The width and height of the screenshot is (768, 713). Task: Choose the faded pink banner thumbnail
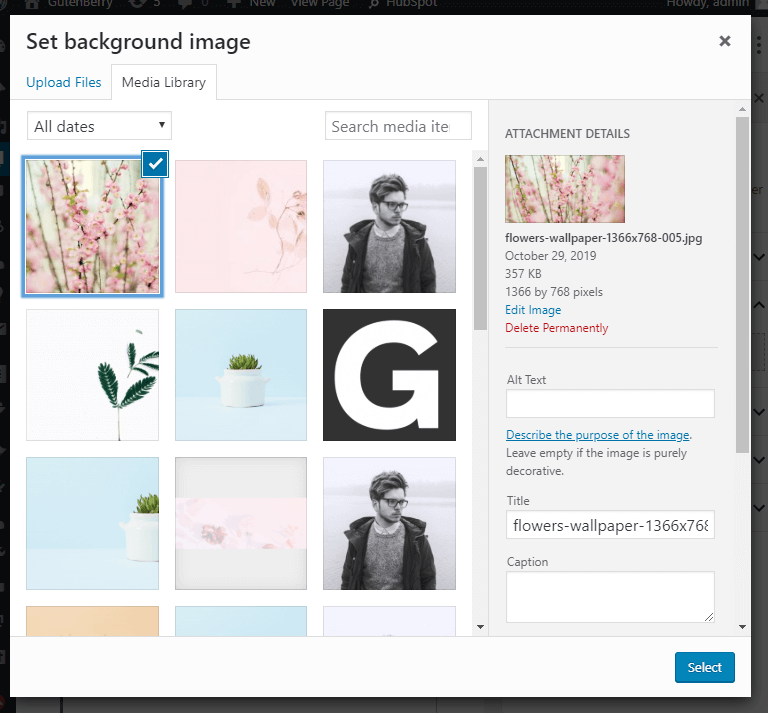(241, 523)
